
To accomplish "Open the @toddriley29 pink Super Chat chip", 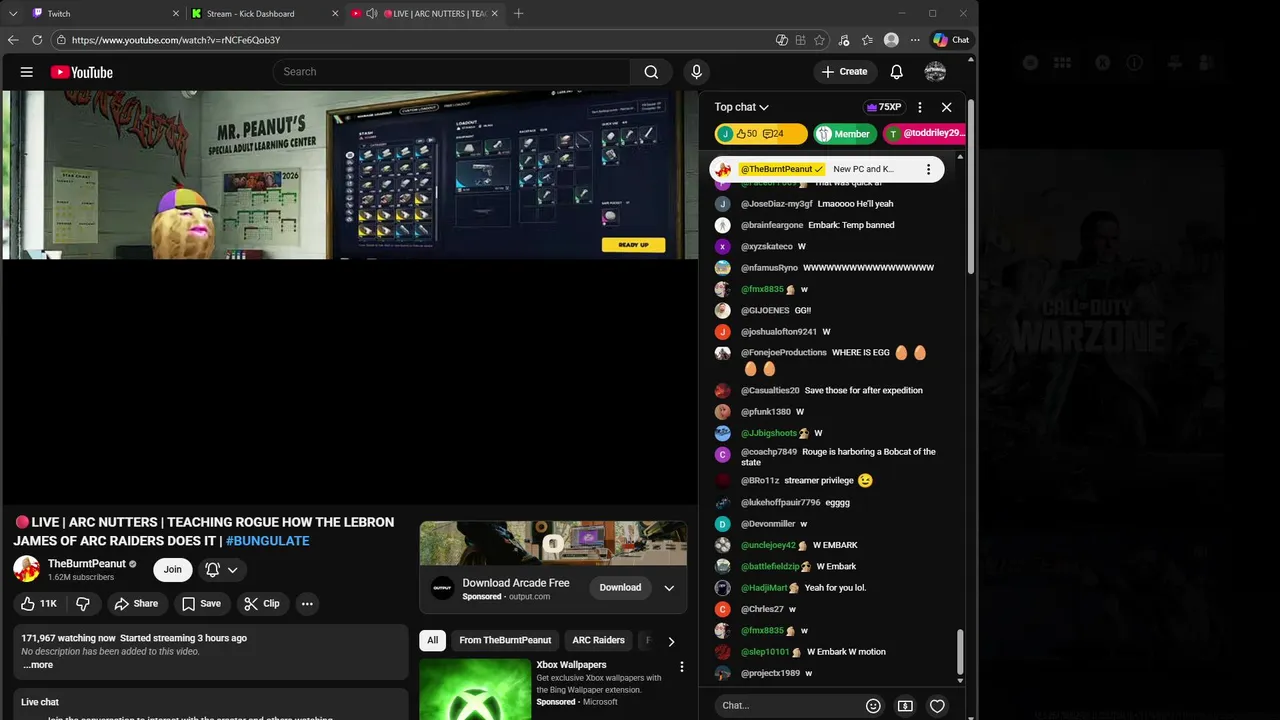I will point(925,134).
